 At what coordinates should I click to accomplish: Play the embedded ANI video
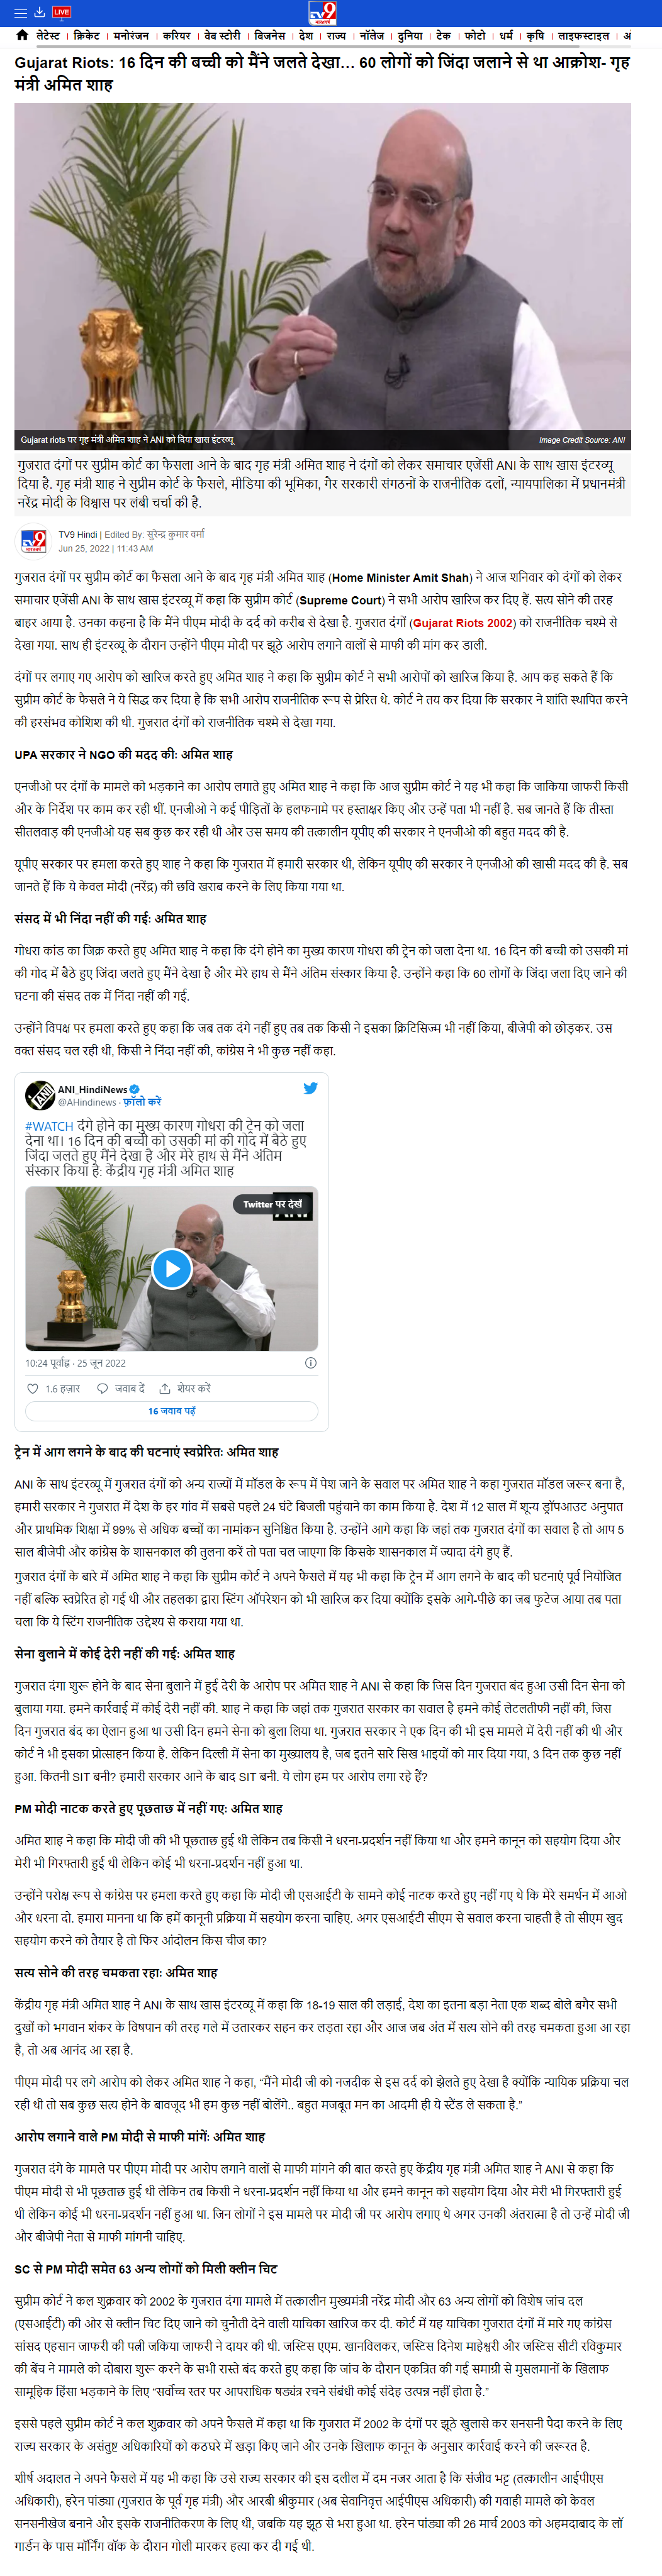tap(172, 1269)
